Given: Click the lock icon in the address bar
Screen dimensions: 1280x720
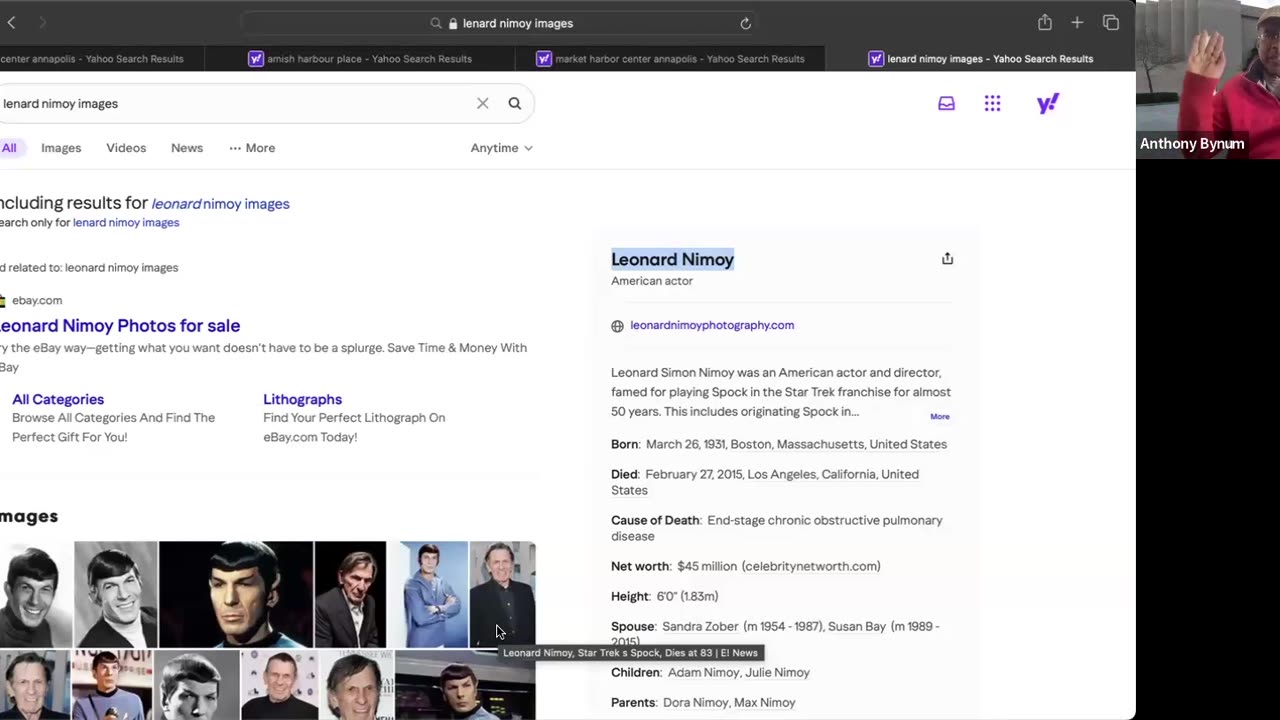Looking at the screenshot, I should pyautogui.click(x=453, y=23).
